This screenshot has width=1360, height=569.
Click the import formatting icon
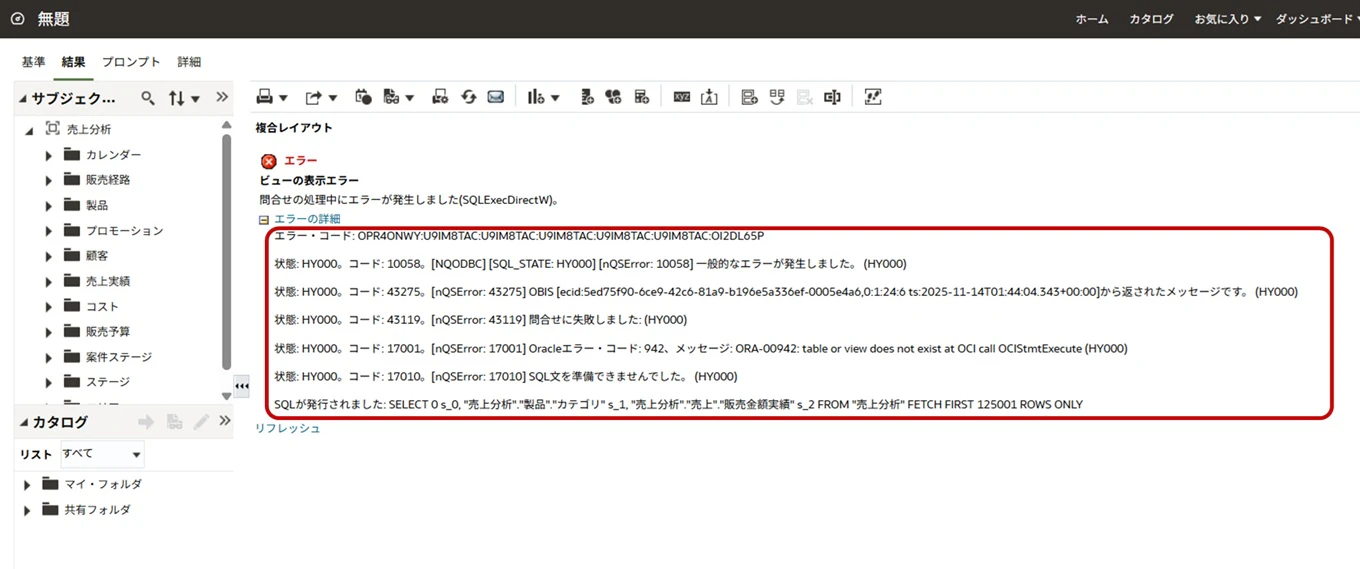[x=709, y=97]
